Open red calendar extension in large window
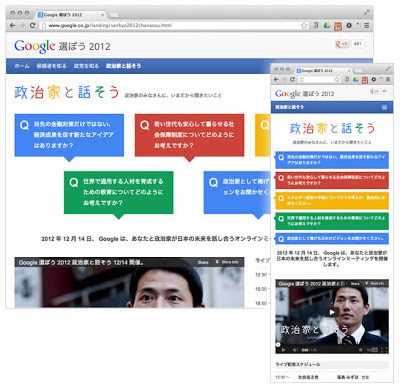 (338, 26)
